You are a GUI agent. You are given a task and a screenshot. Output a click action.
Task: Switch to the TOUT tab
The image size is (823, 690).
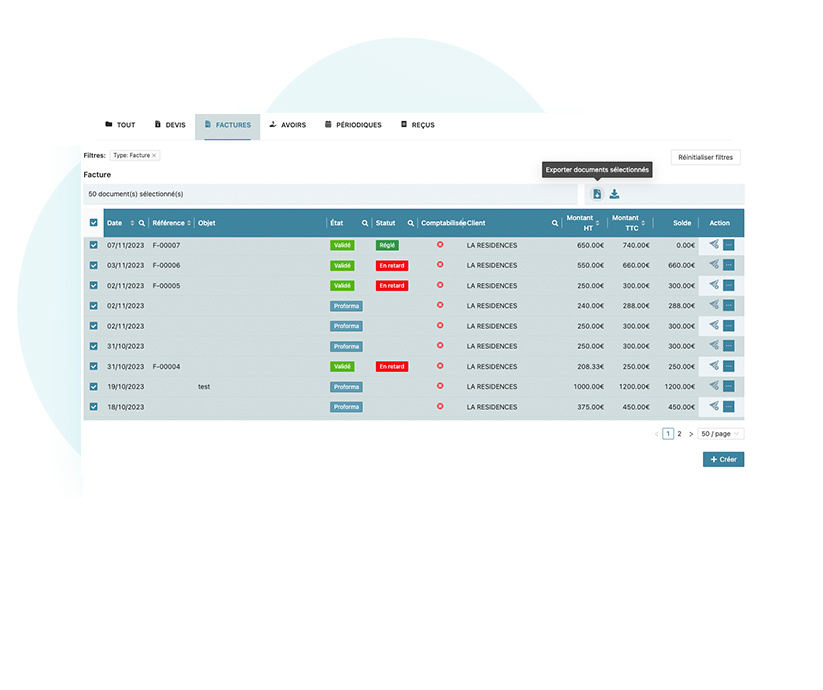click(120, 125)
